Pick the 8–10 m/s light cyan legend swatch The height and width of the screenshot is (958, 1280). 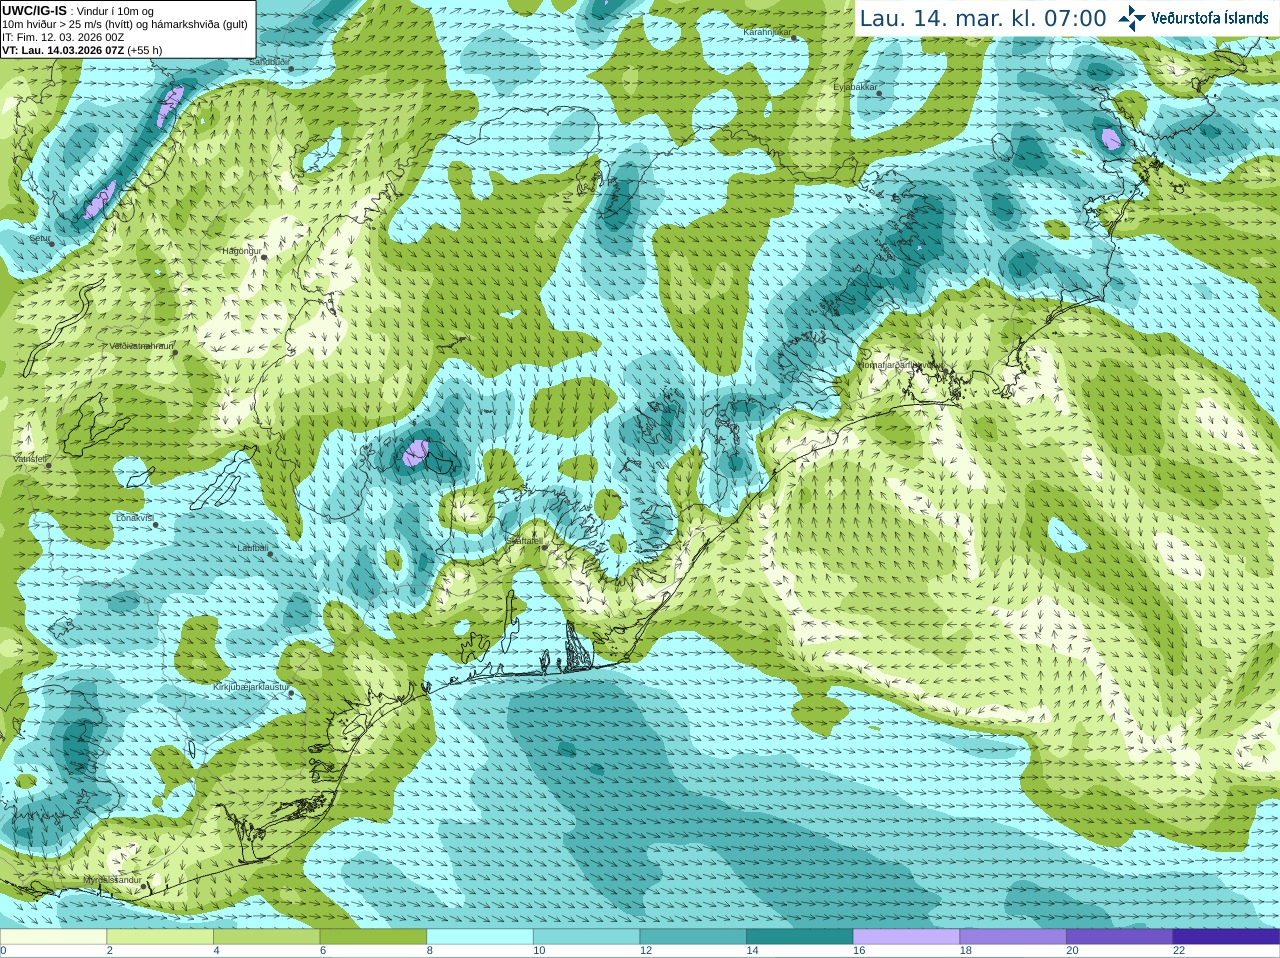(480, 937)
